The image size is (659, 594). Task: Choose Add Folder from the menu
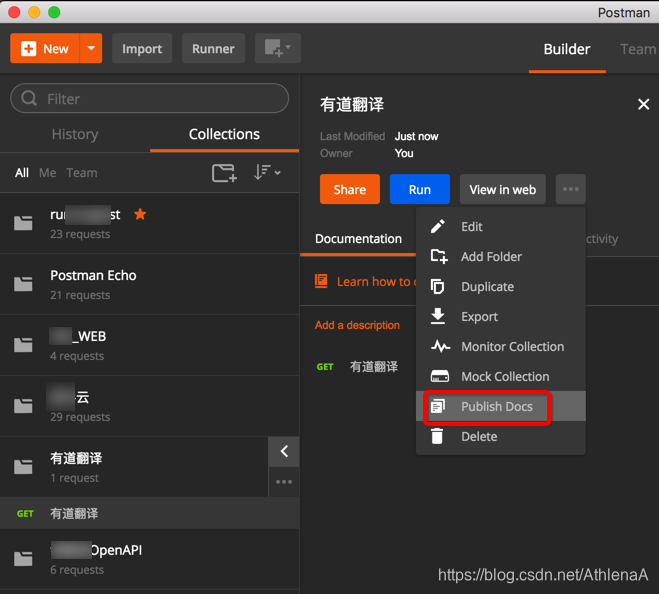501,256
